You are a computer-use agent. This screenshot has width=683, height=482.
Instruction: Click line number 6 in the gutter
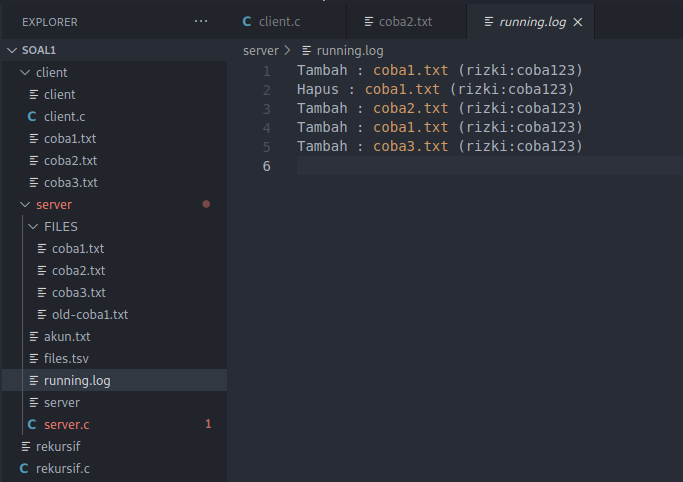pyautogui.click(x=267, y=166)
